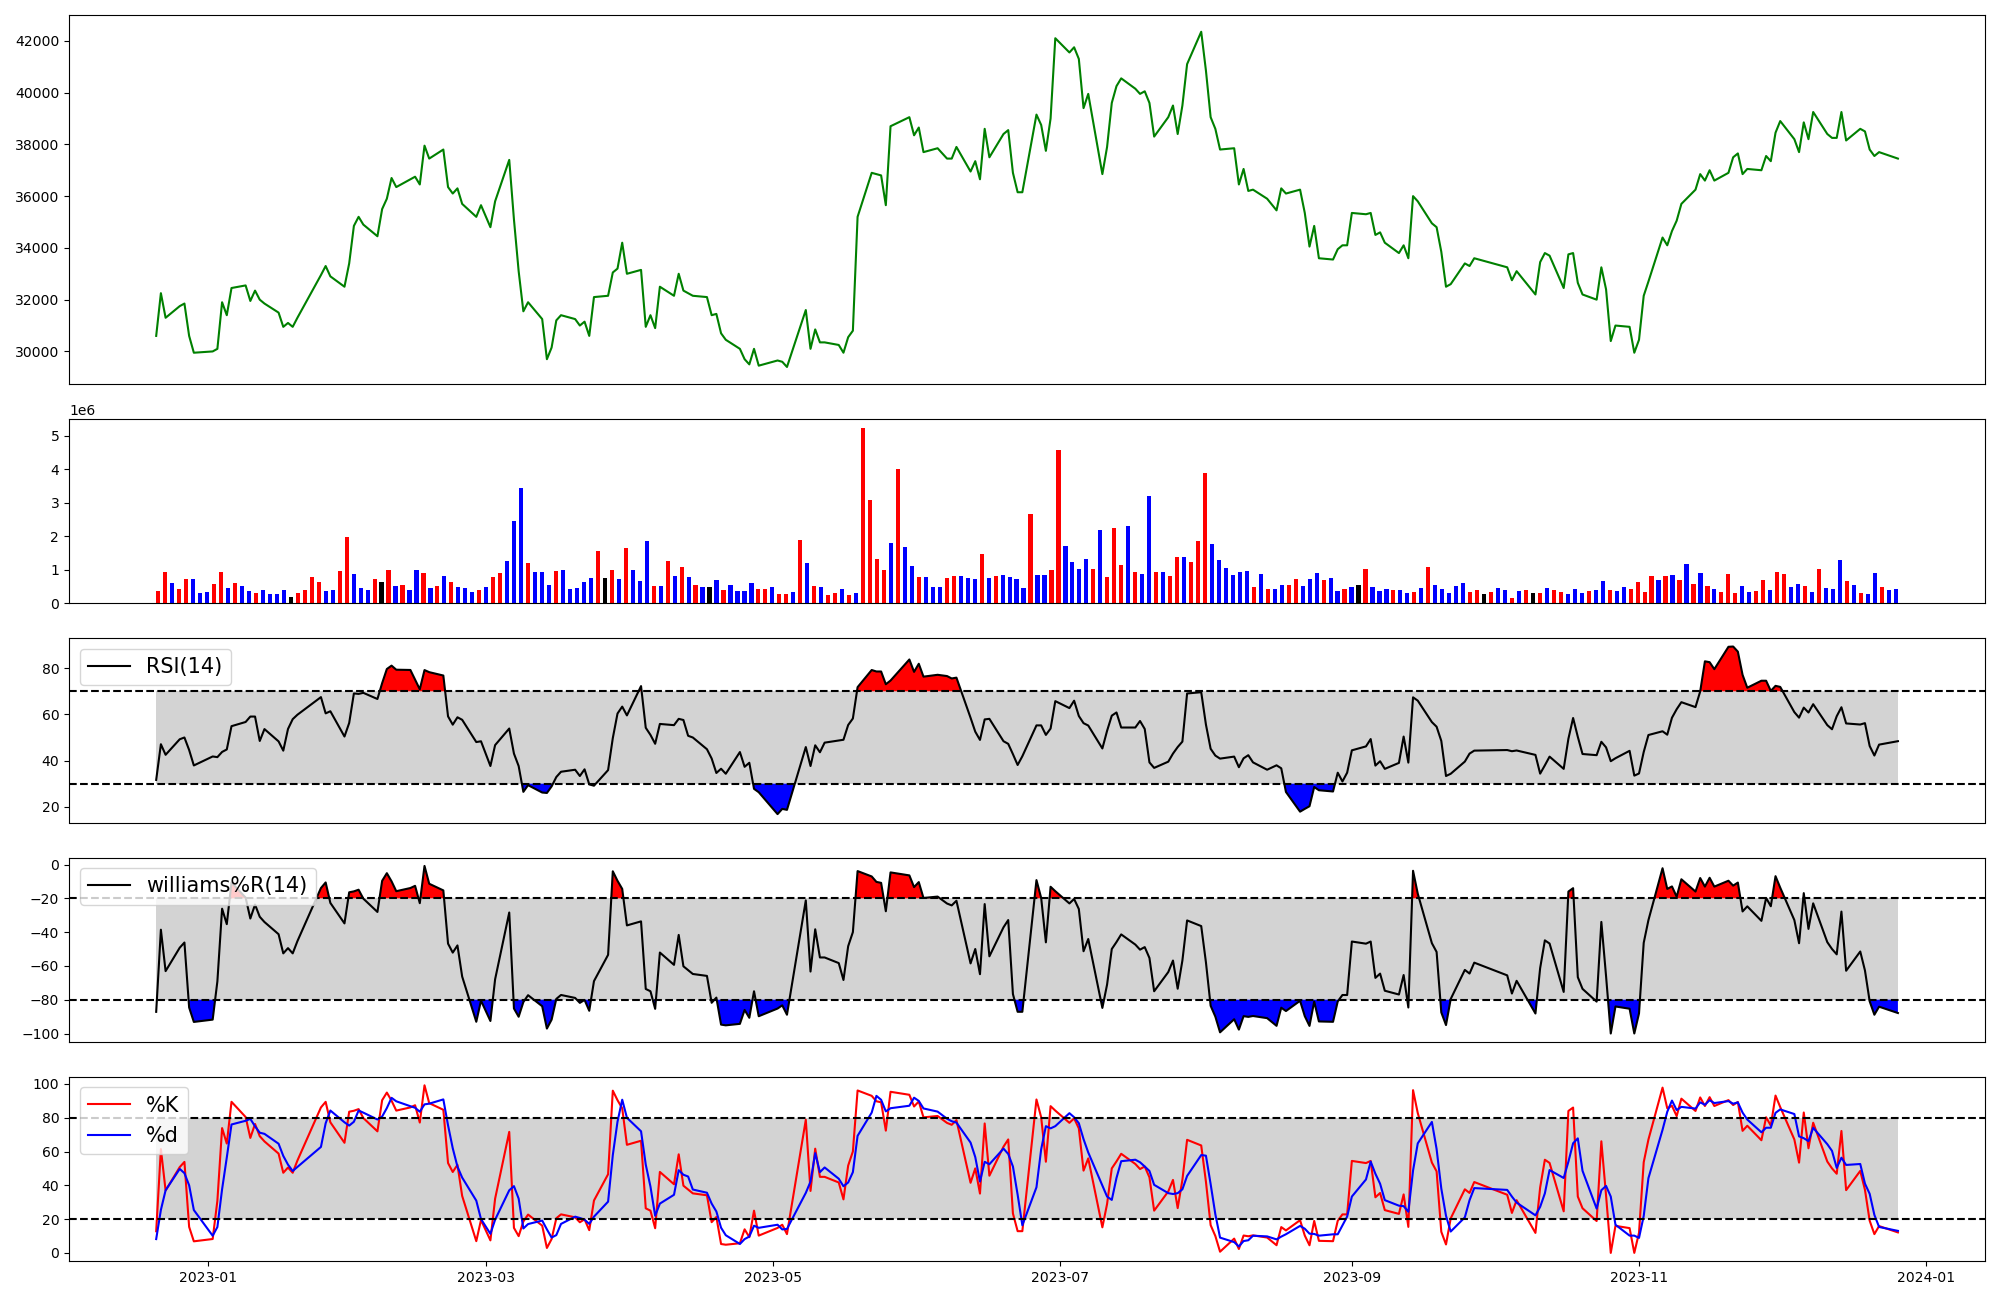Click the 30000 price axis label
Screen dimensions: 2000x1300
(37, 352)
